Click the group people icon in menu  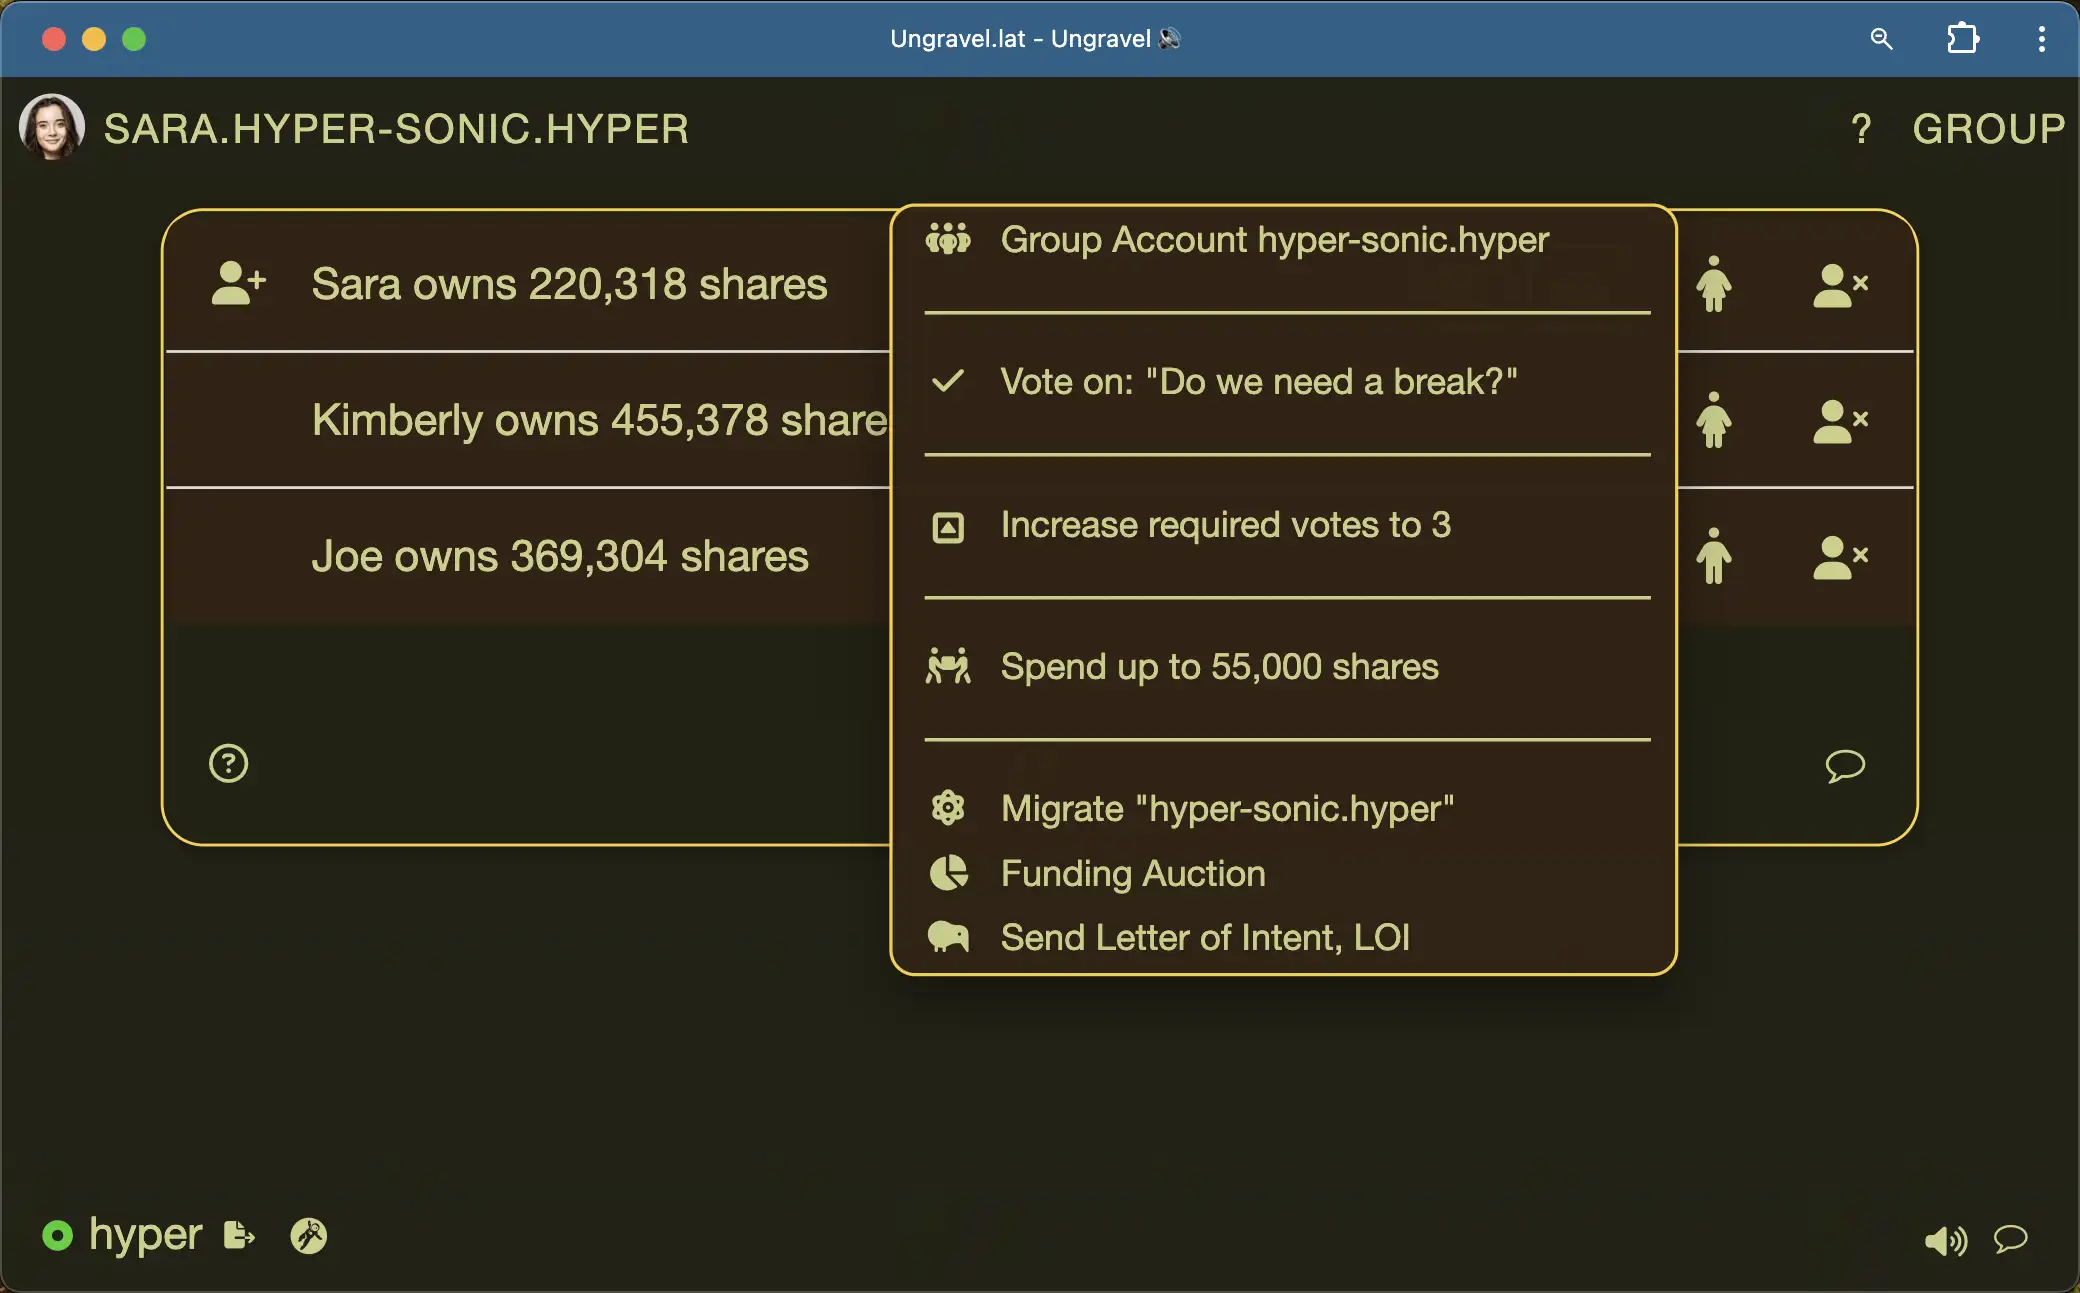(948, 239)
